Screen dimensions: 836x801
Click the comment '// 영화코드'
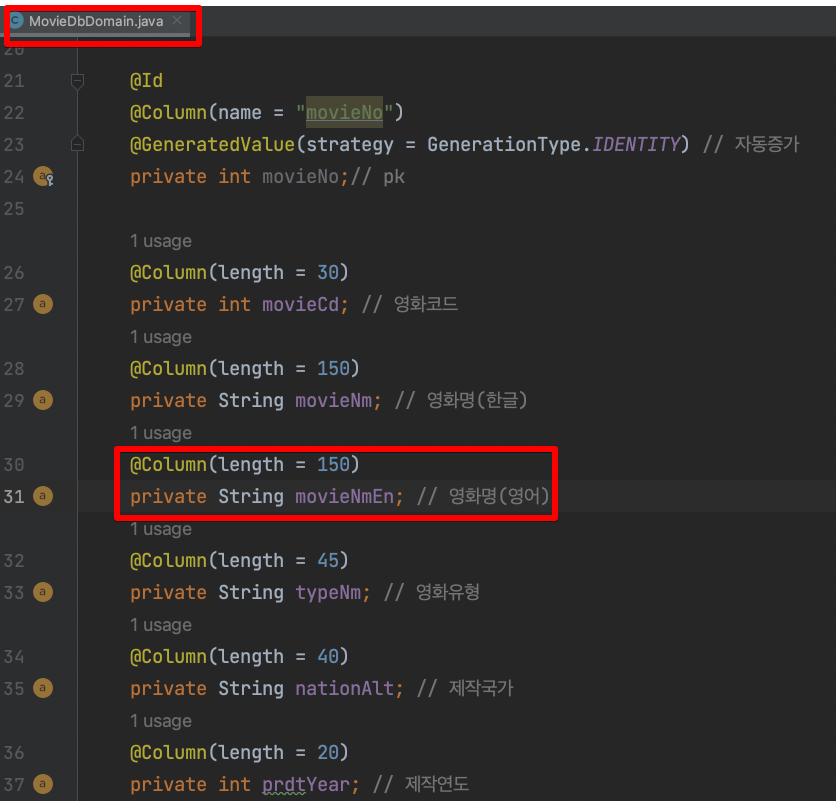pos(409,304)
